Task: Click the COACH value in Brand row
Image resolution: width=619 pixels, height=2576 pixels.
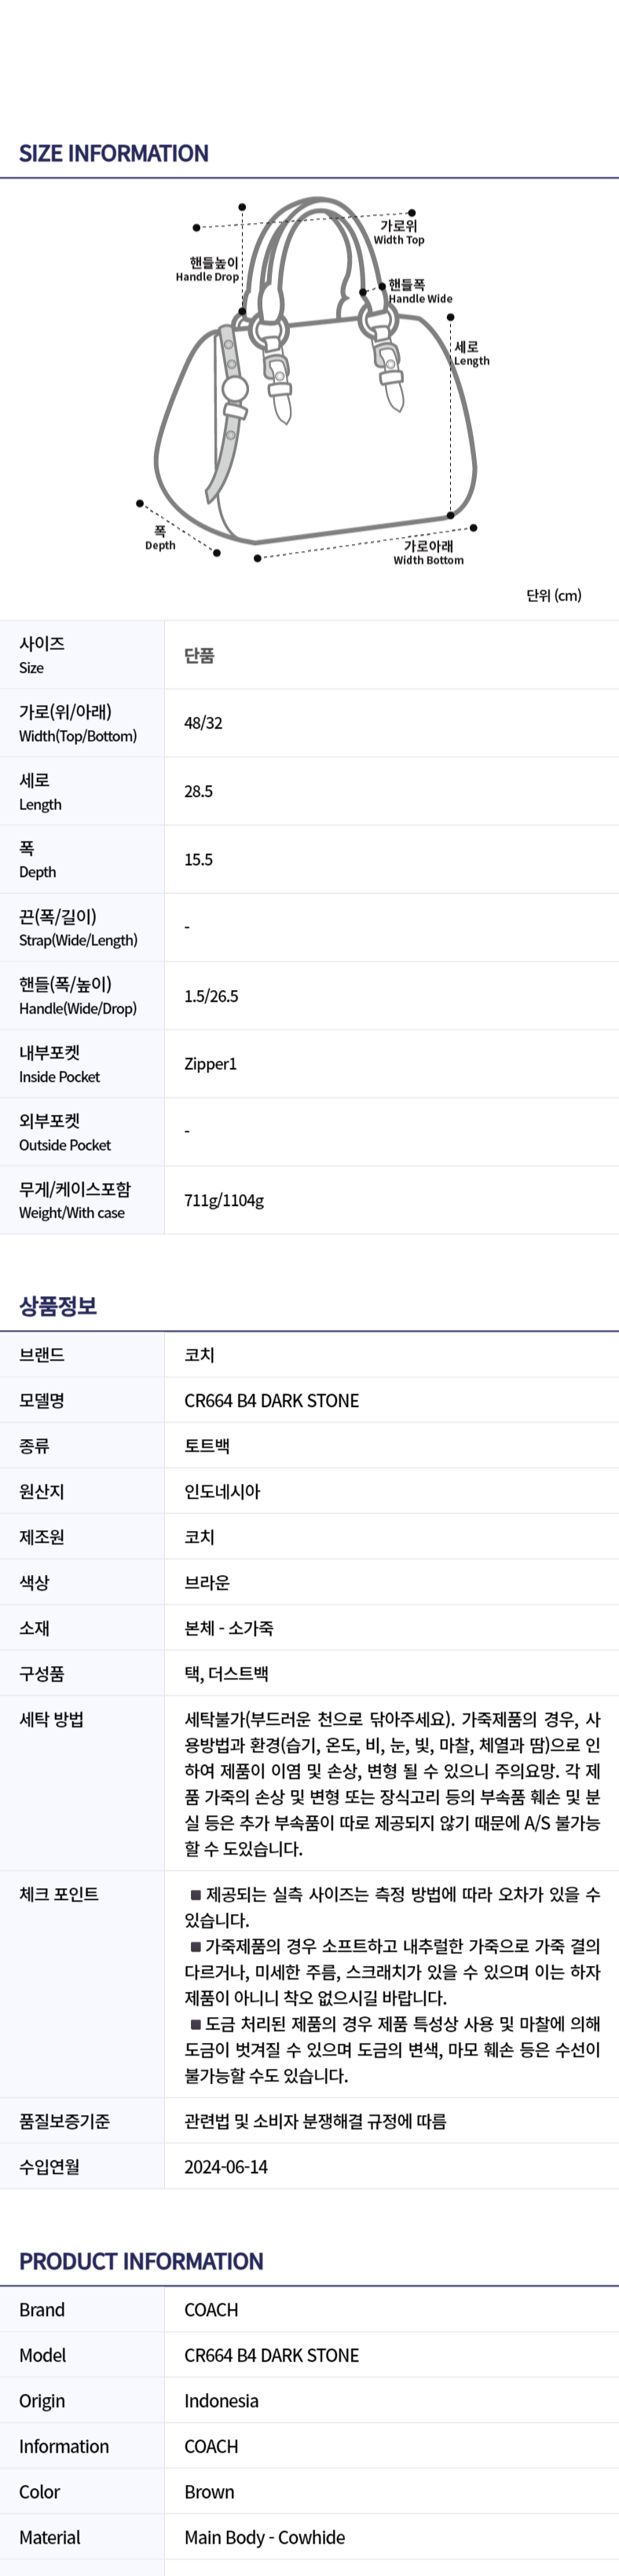Action: (211, 2310)
